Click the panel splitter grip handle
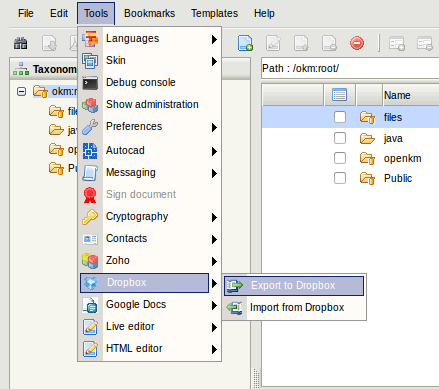The width and height of the screenshot is (439, 389). pos(256,378)
